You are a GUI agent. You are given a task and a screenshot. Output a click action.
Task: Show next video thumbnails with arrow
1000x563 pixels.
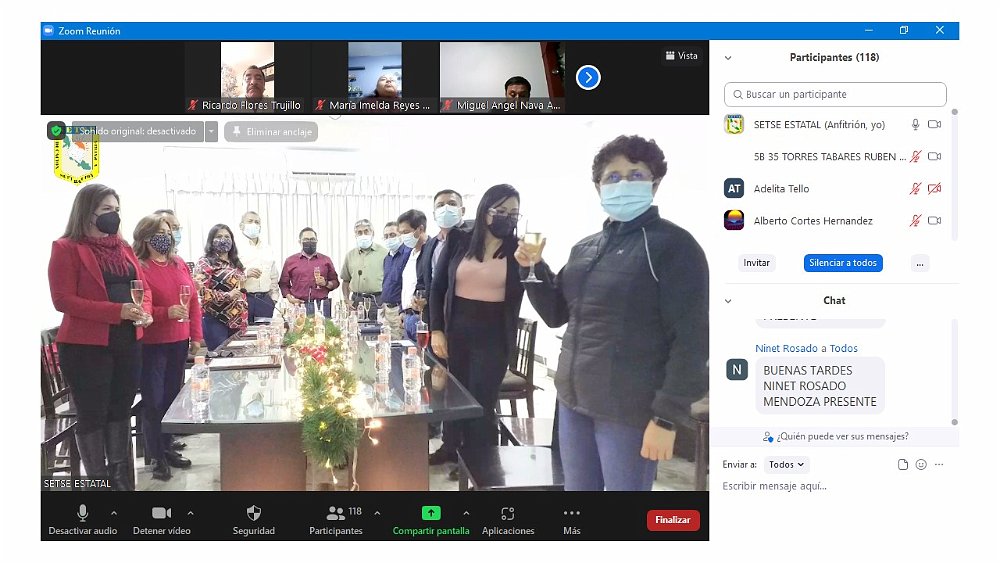pyautogui.click(x=588, y=77)
